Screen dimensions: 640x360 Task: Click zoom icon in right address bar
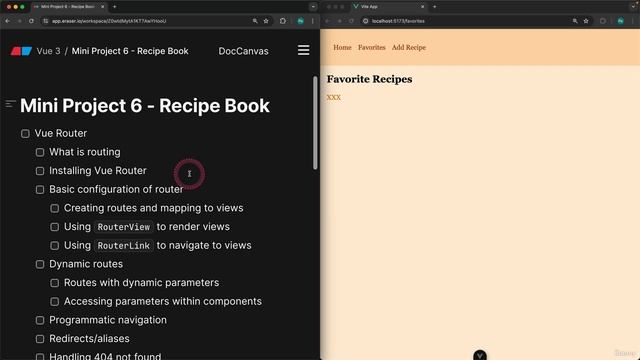click(575, 21)
